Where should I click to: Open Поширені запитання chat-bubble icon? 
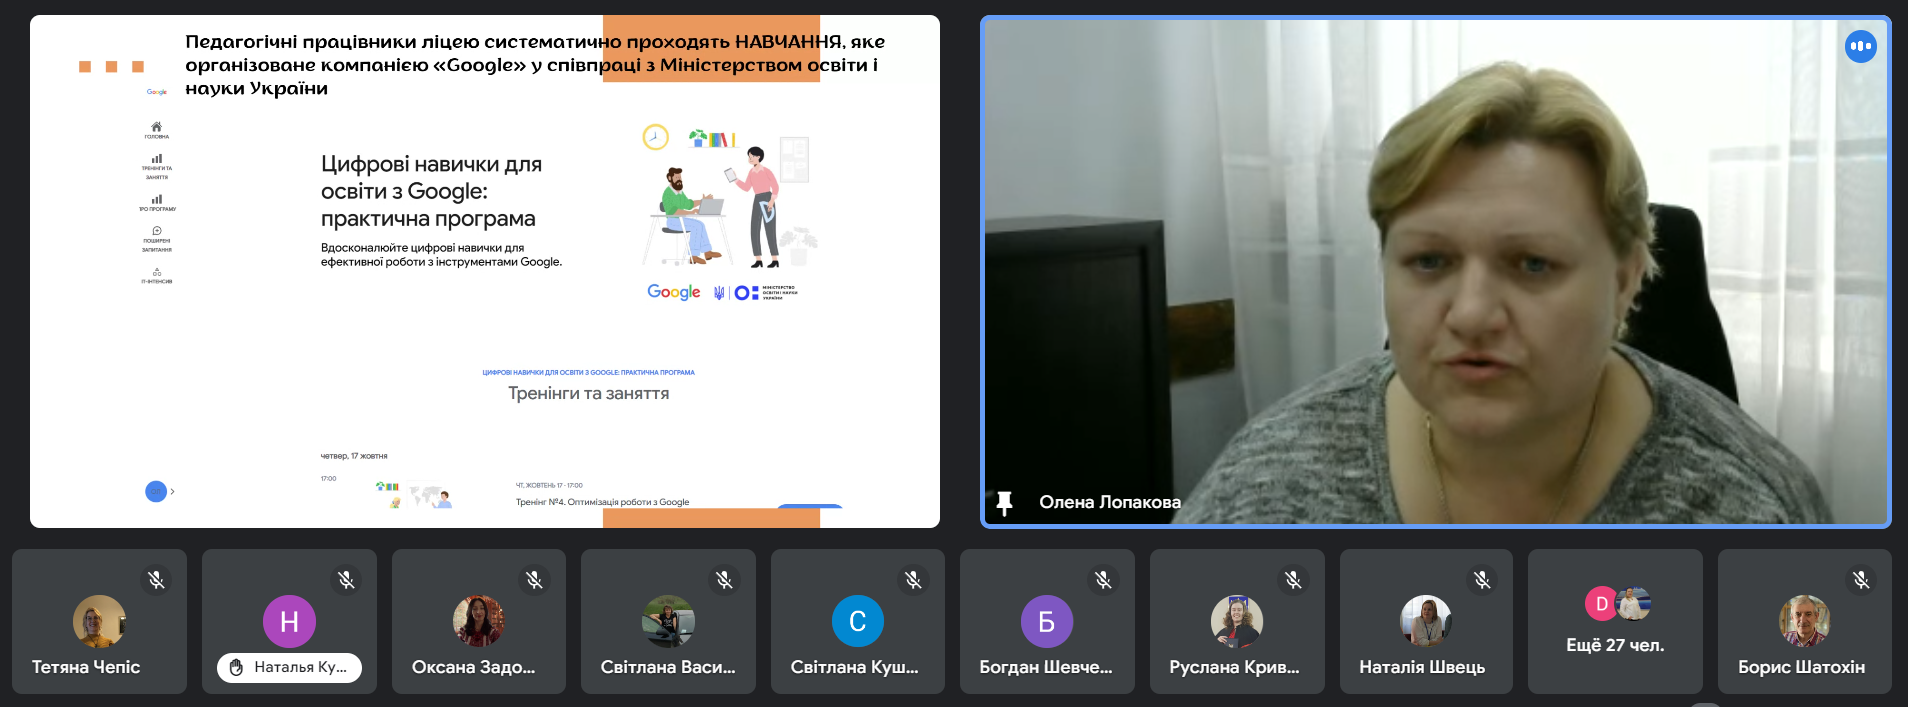tap(157, 231)
